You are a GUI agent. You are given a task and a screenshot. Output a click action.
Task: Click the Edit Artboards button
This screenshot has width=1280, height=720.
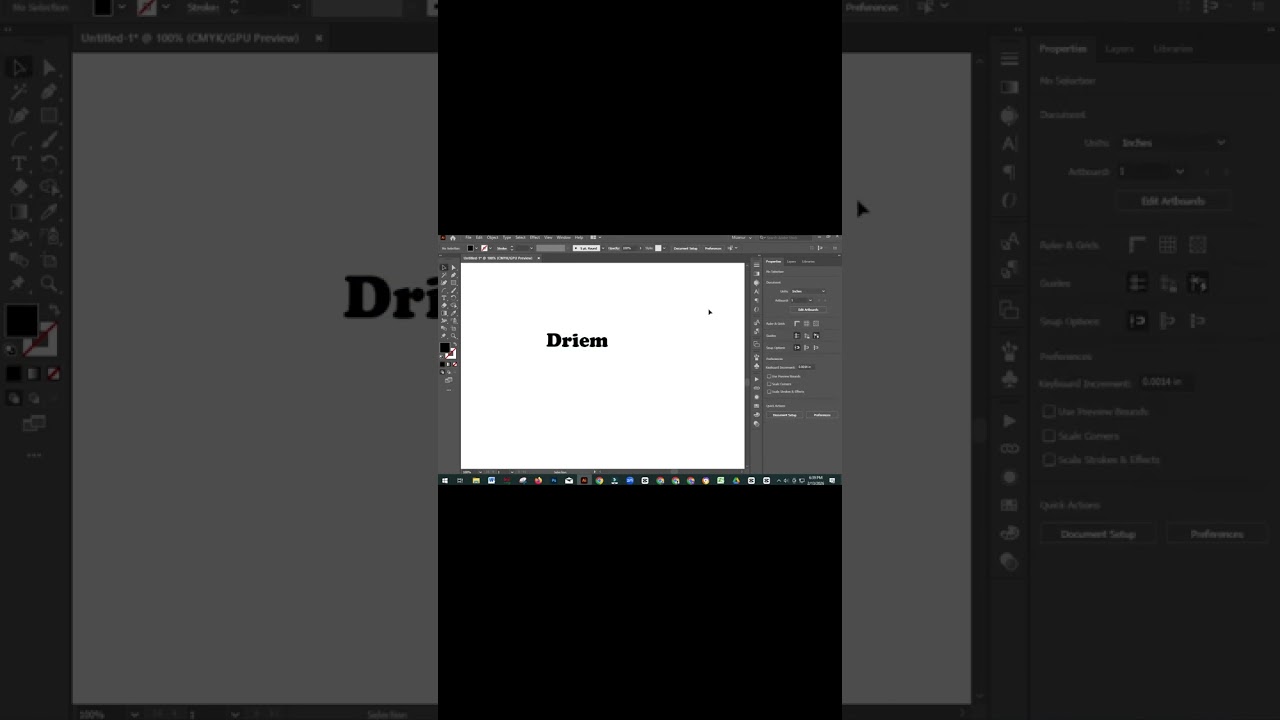pyautogui.click(x=808, y=309)
